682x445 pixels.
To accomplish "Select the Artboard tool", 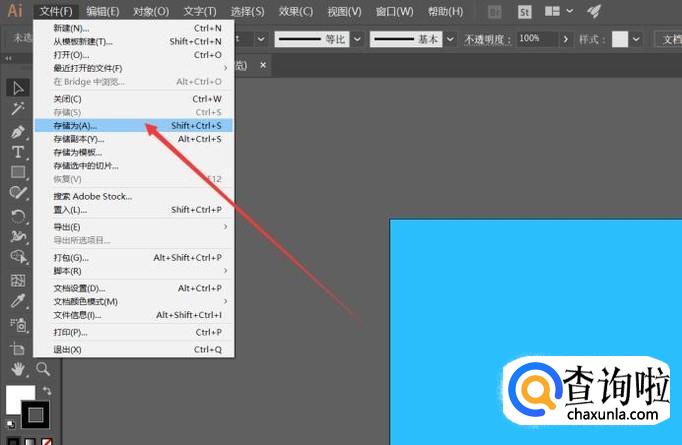I will click(18, 348).
